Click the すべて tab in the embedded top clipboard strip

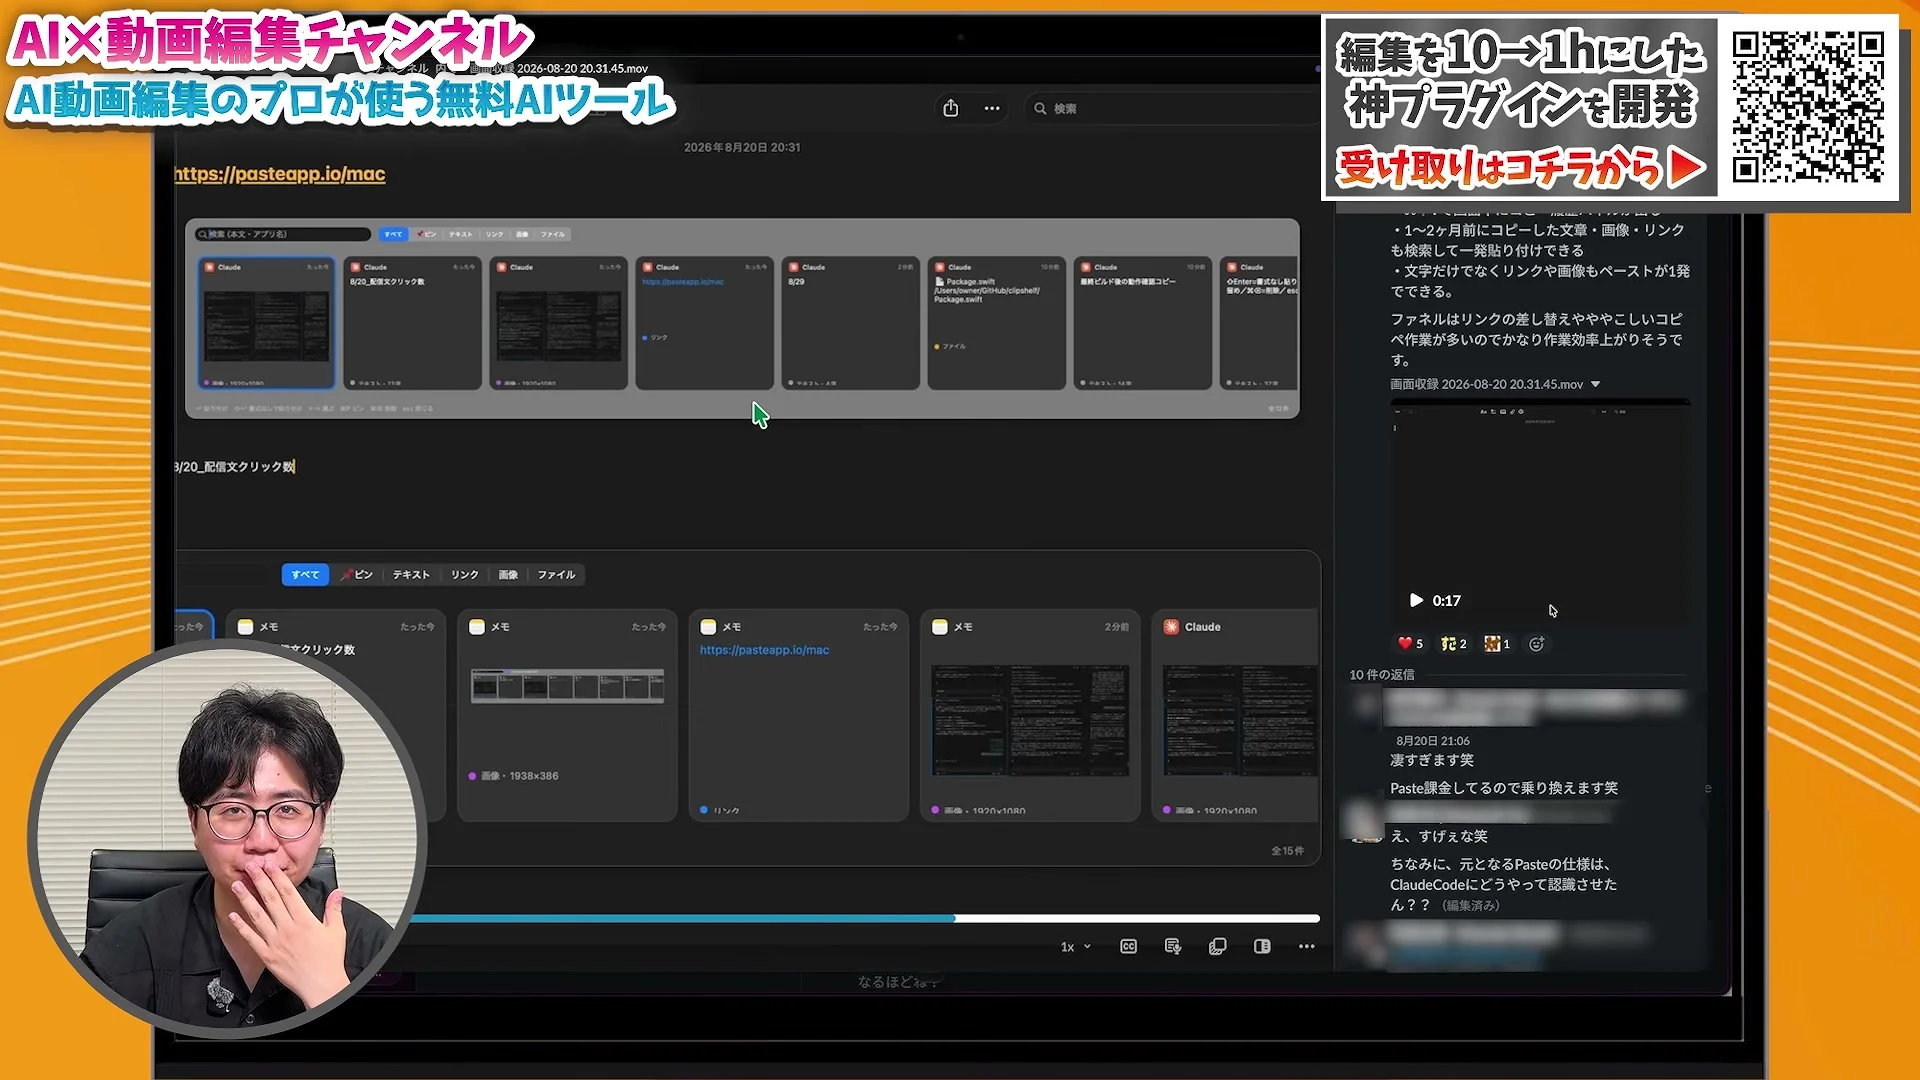393,234
